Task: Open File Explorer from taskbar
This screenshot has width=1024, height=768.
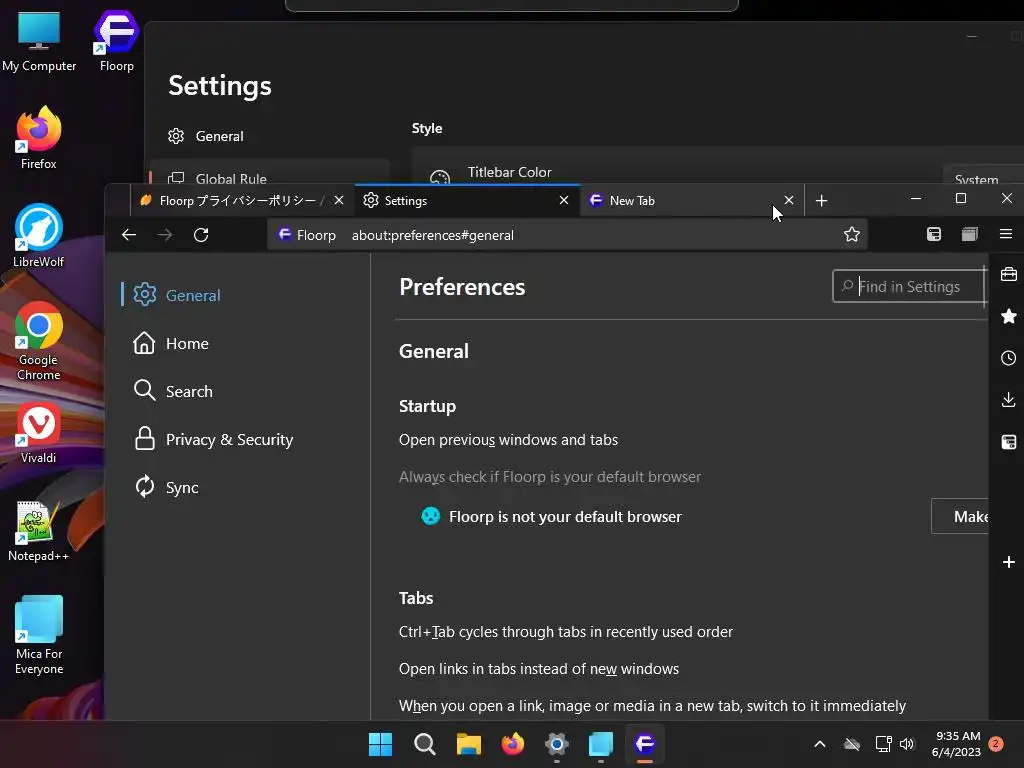Action: tap(469, 744)
